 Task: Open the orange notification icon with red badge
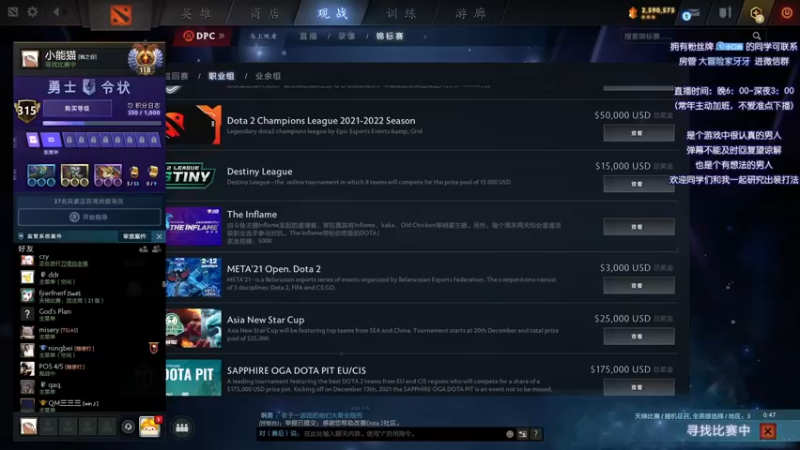point(150,427)
